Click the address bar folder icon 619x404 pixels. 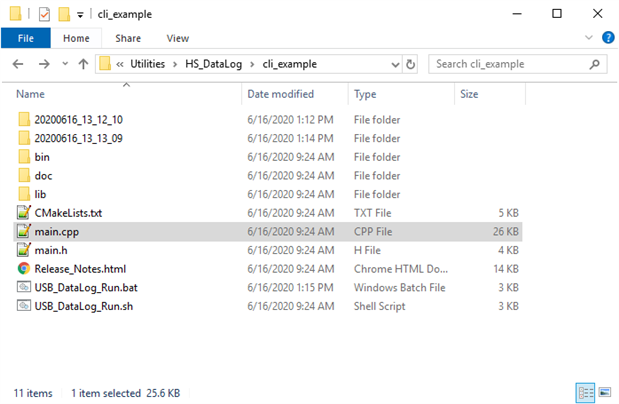coord(105,64)
